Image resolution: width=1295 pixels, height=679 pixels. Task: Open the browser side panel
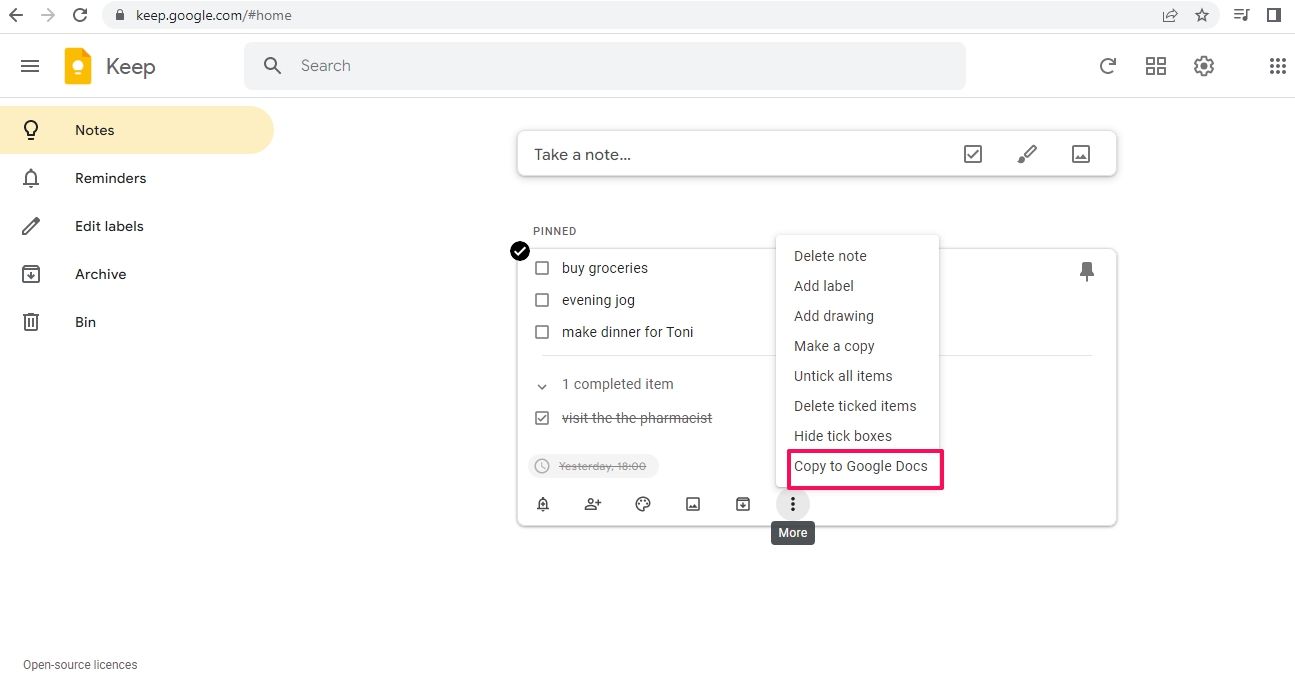click(1274, 15)
